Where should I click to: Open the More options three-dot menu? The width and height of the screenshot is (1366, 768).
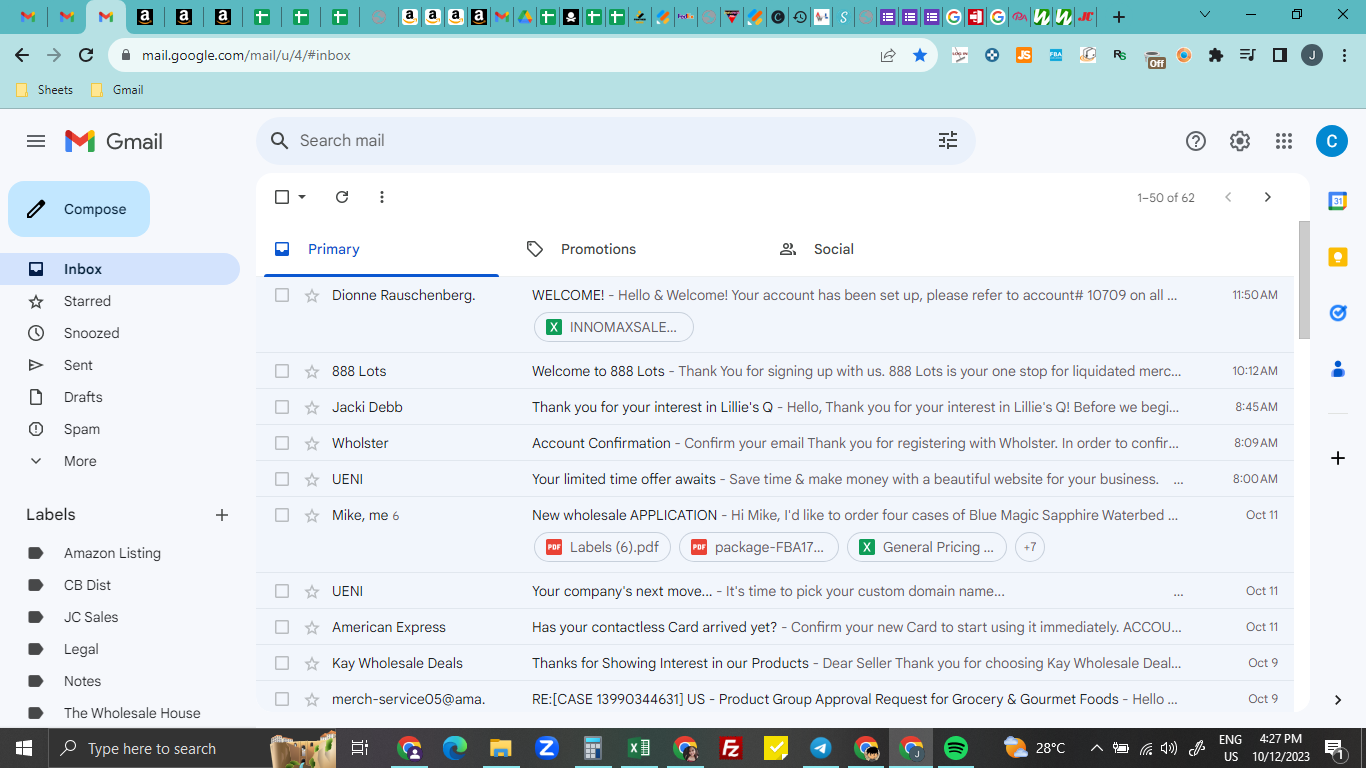pos(382,197)
